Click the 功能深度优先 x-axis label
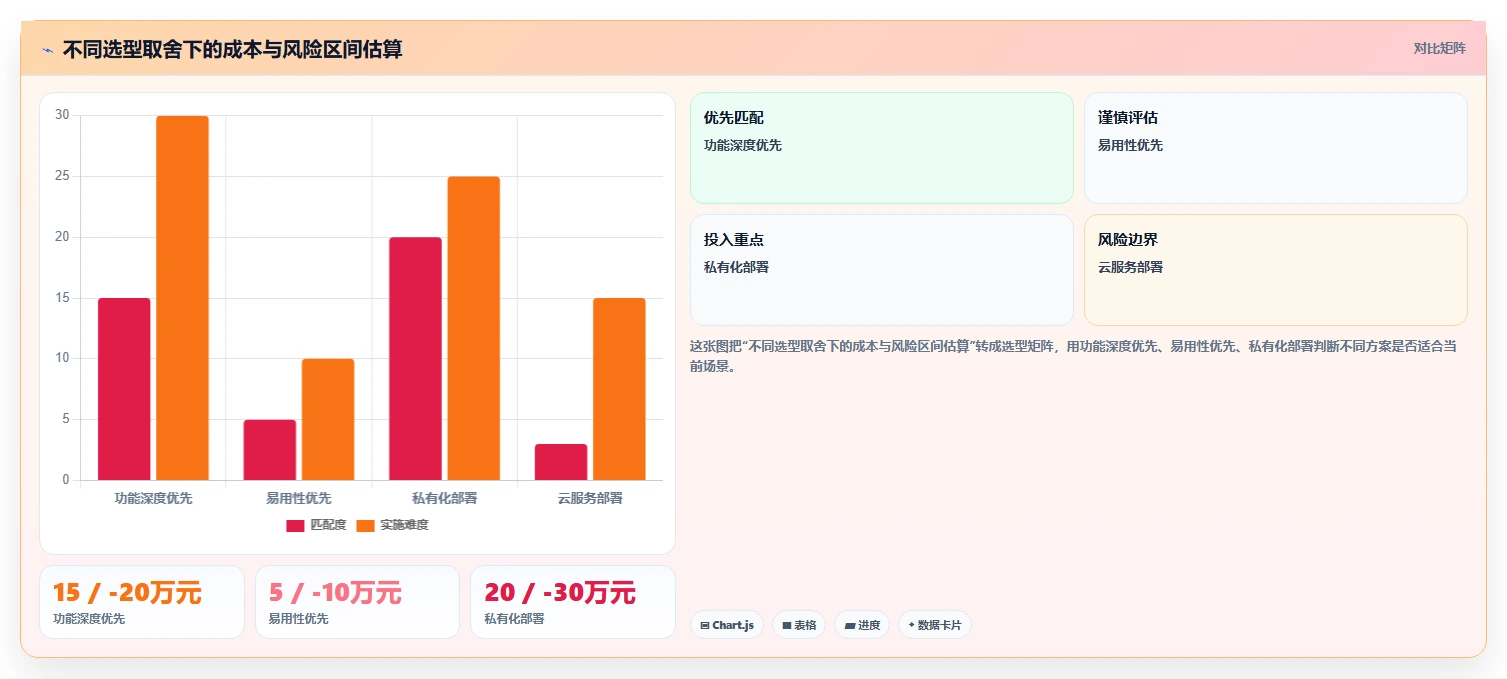The image size is (1507, 679). (153, 498)
